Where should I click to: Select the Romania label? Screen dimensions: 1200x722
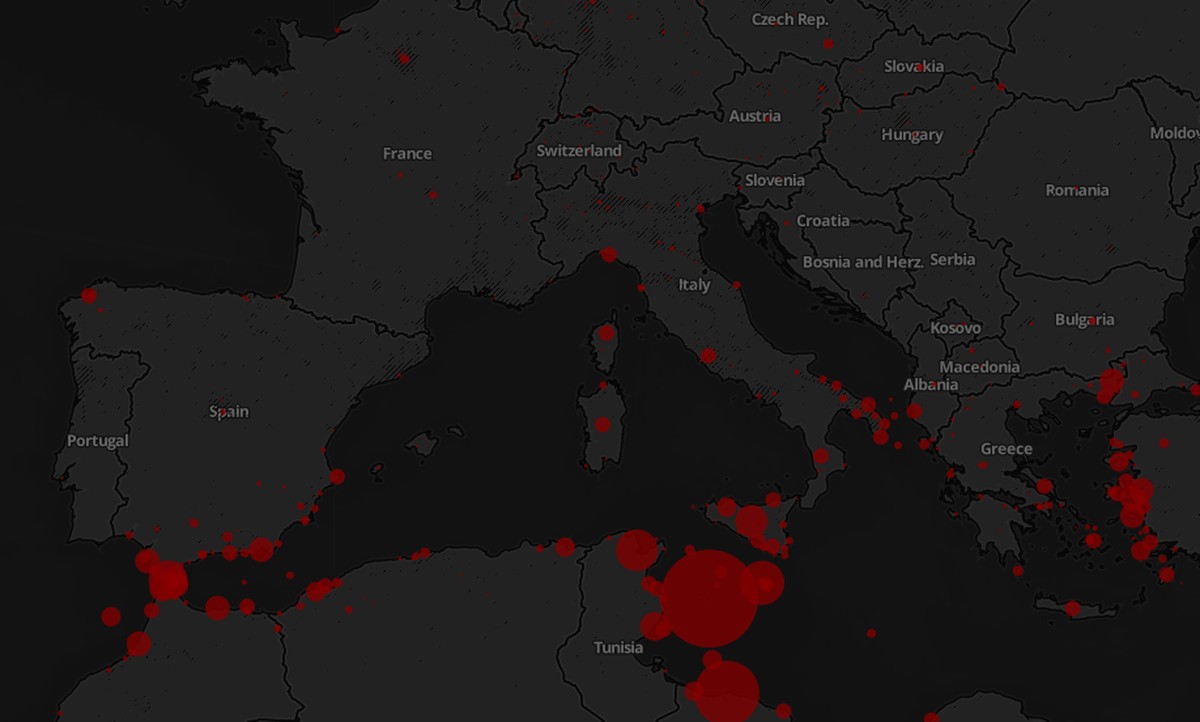click(1077, 190)
